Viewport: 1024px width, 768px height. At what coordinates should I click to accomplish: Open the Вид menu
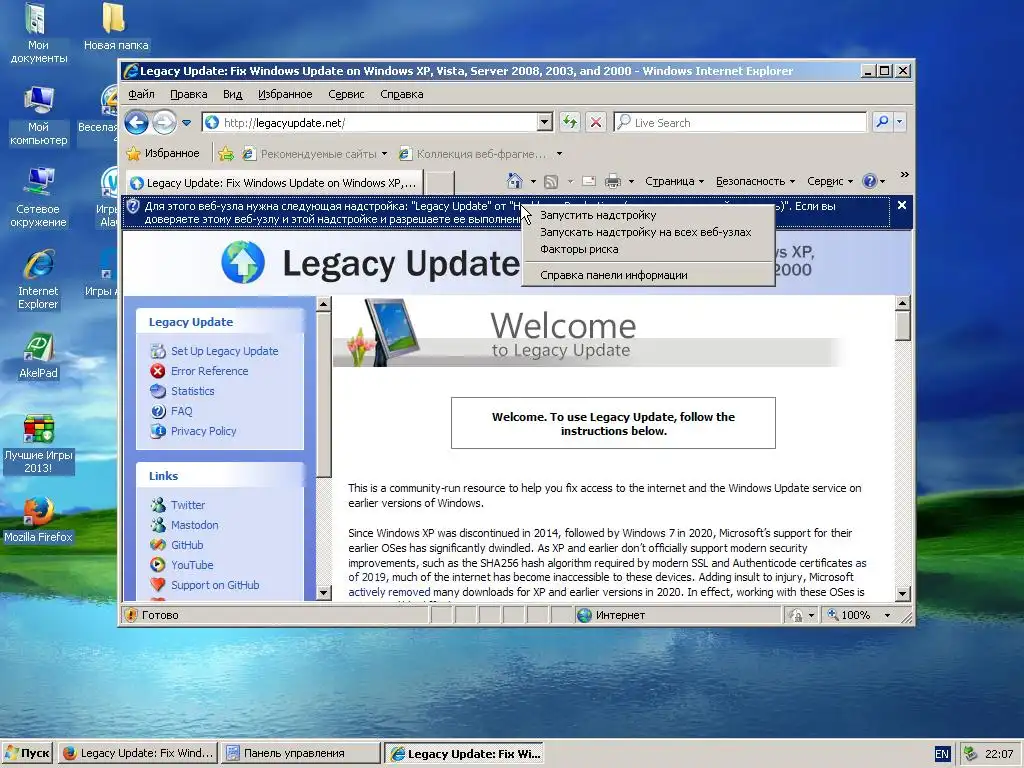tap(232, 94)
